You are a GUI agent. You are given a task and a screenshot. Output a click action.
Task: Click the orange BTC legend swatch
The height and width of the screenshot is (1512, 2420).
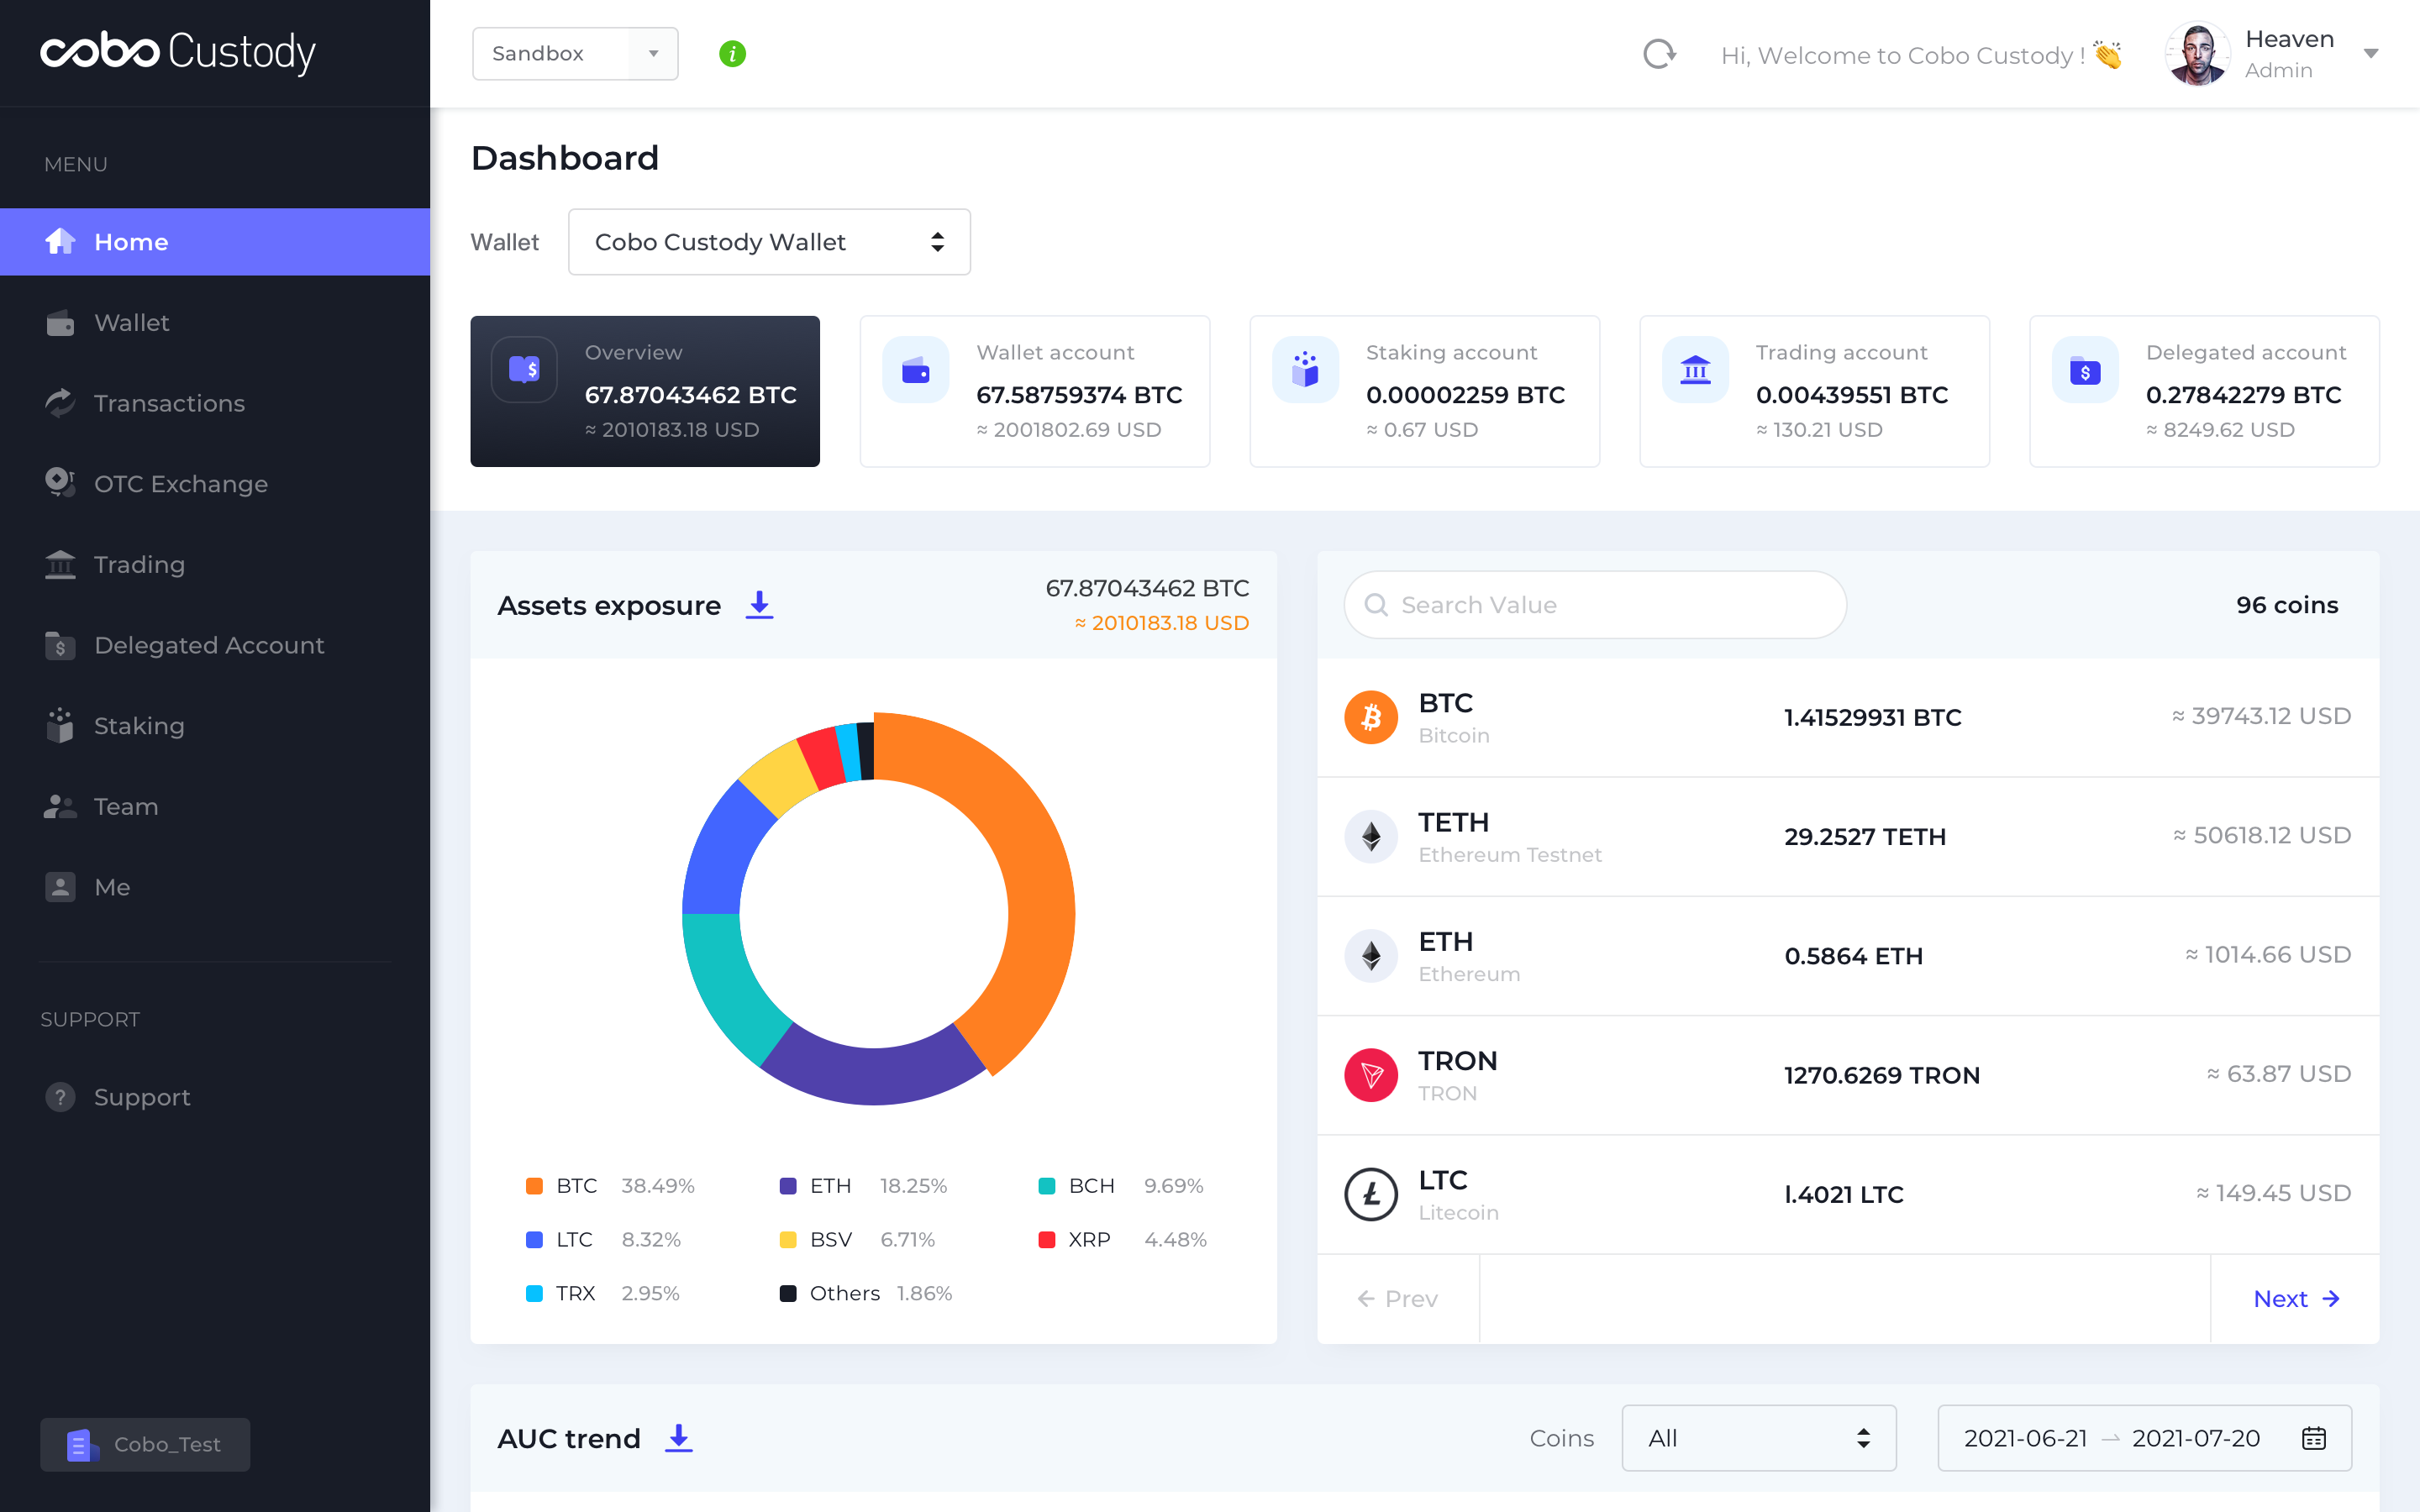pyautogui.click(x=534, y=1186)
